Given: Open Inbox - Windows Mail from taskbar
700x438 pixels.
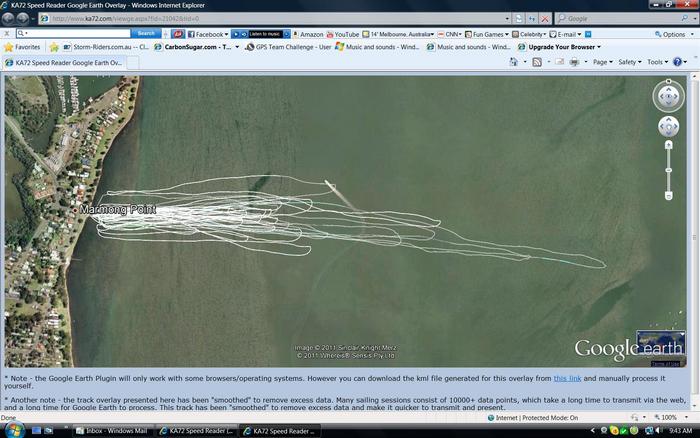Looking at the screenshot, I should click(x=113, y=430).
